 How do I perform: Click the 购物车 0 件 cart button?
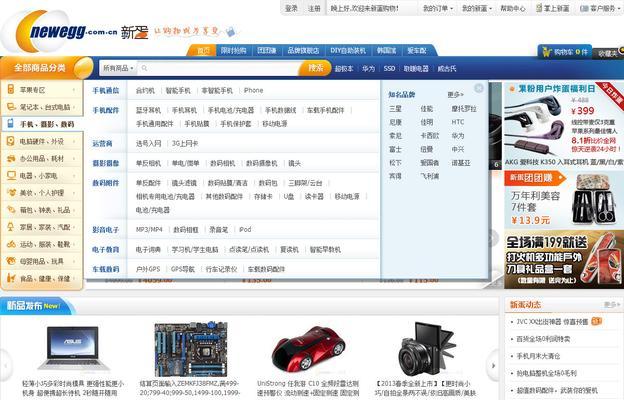coord(565,52)
